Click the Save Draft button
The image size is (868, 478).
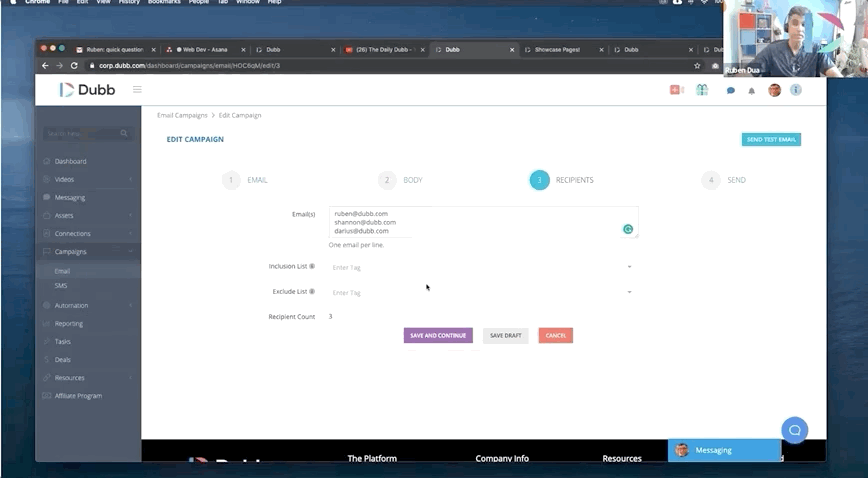505,336
